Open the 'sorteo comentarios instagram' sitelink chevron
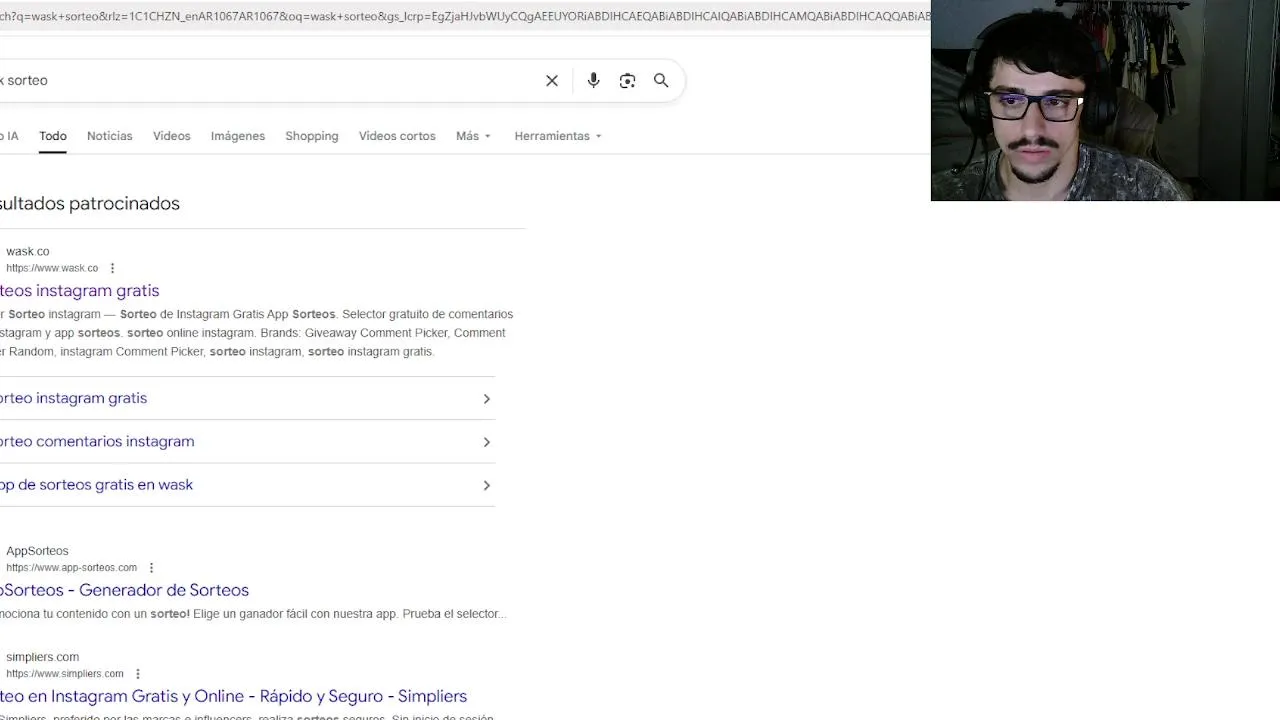Viewport: 1280px width, 720px height. pyautogui.click(x=487, y=442)
